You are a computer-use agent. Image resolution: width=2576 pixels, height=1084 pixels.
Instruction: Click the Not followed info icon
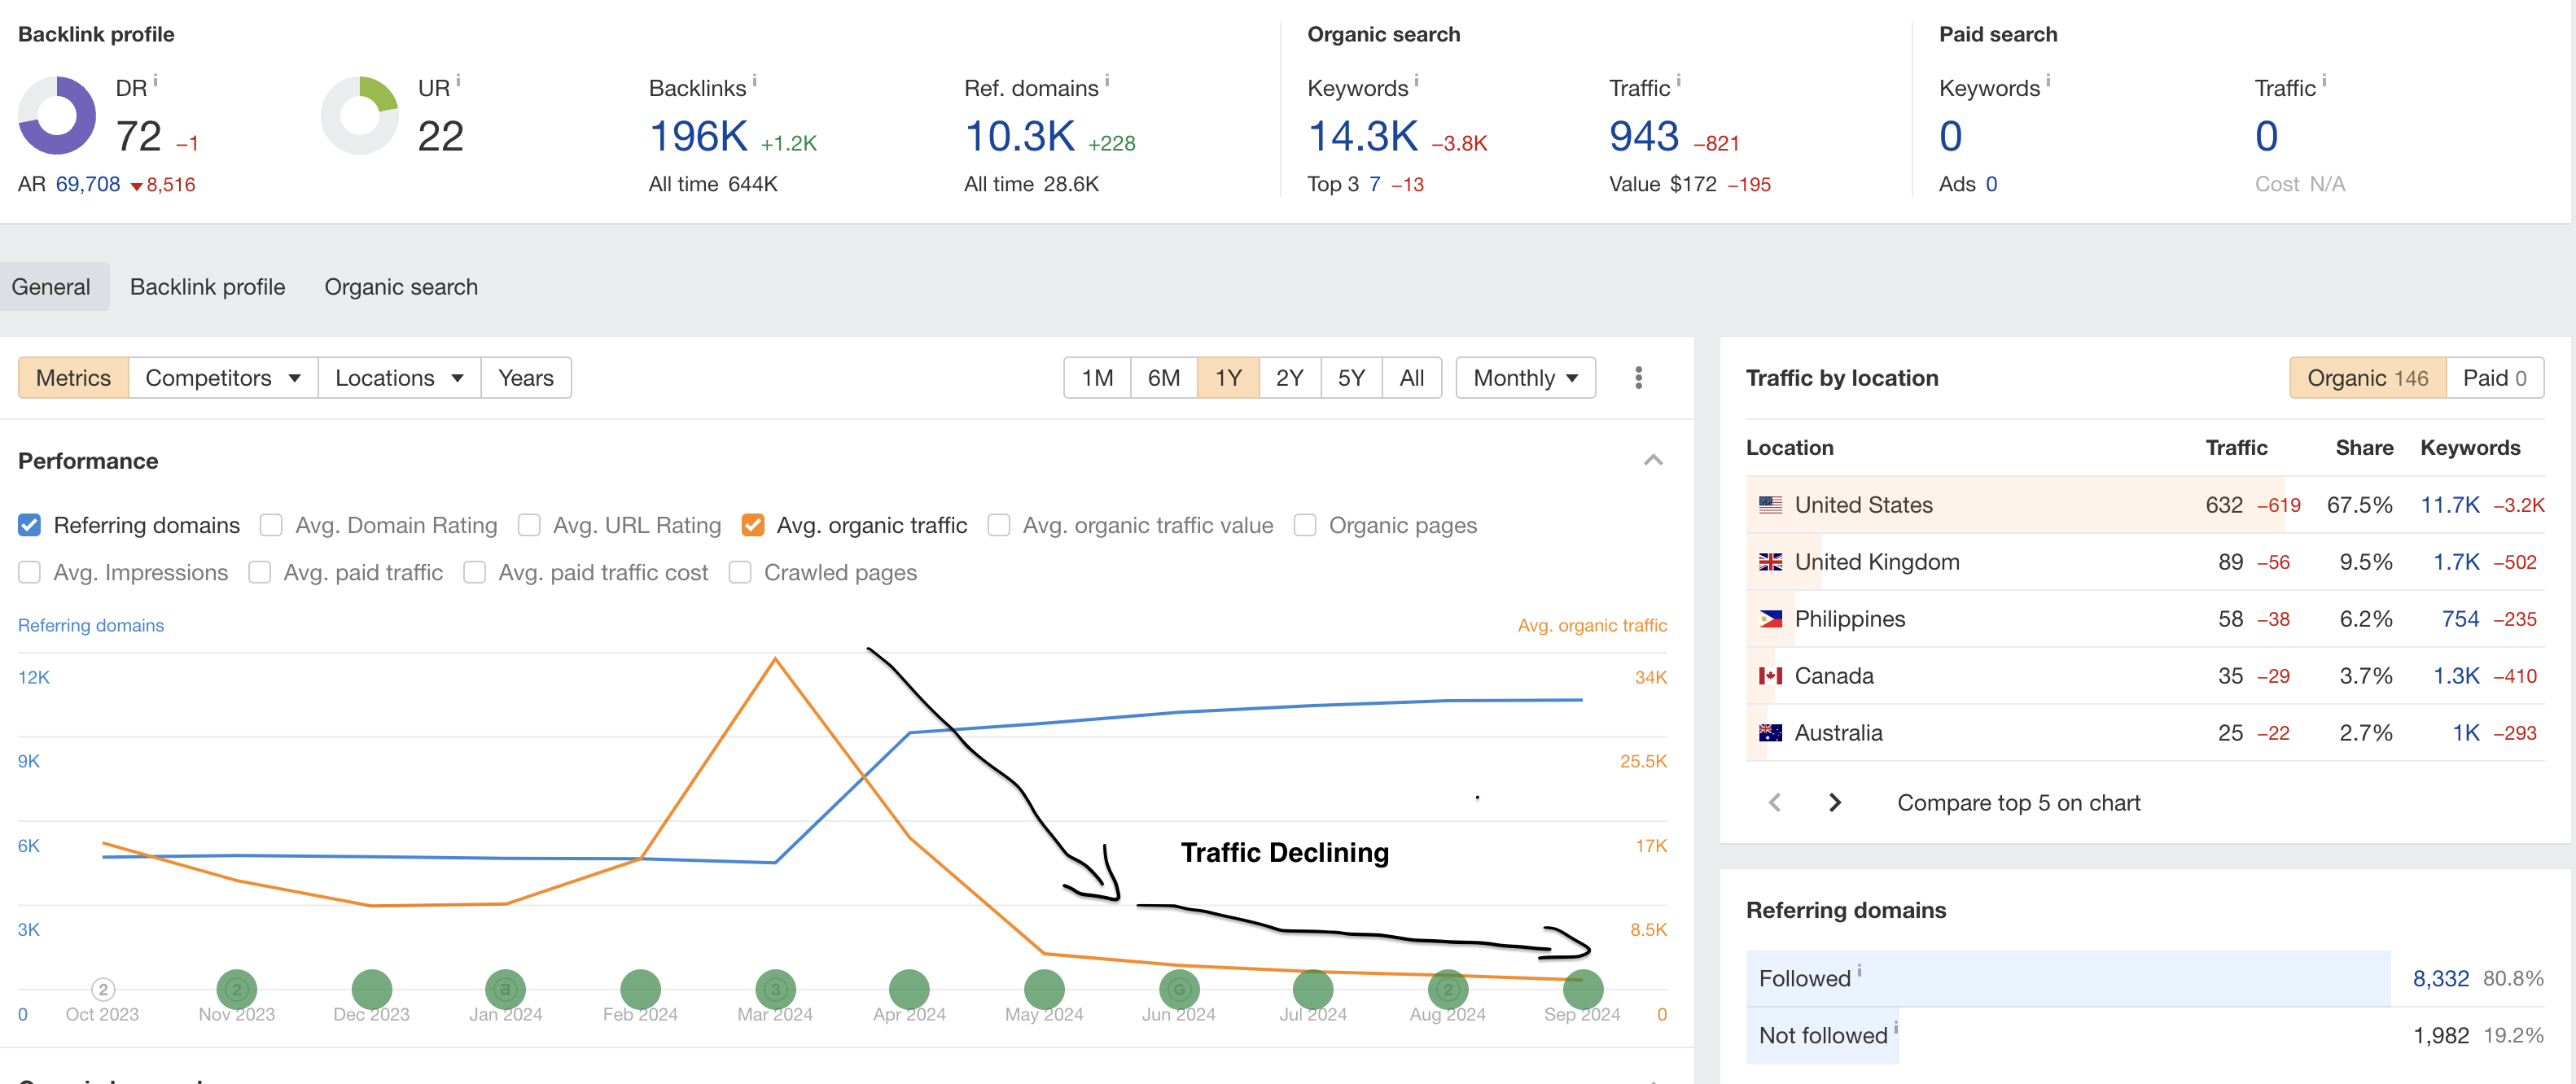tap(1896, 1027)
